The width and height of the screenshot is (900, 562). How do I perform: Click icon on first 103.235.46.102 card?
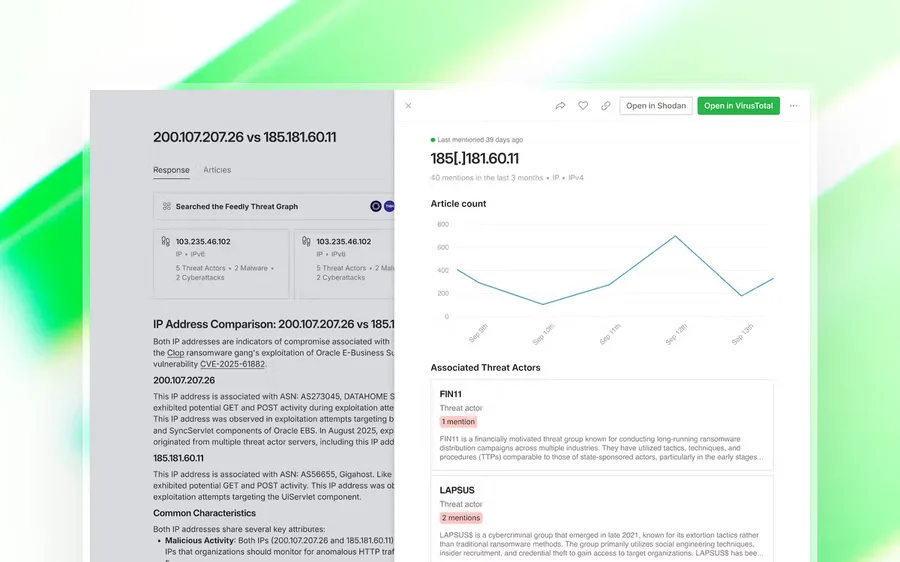(165, 241)
